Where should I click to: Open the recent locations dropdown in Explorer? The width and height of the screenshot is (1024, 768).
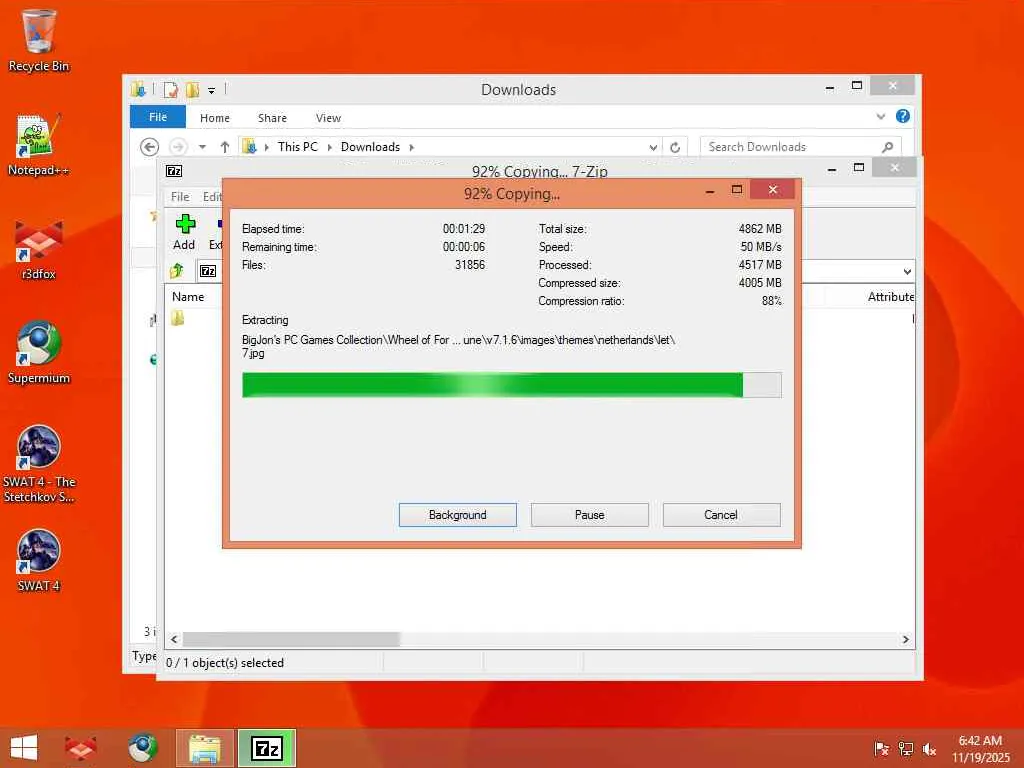coord(202,147)
